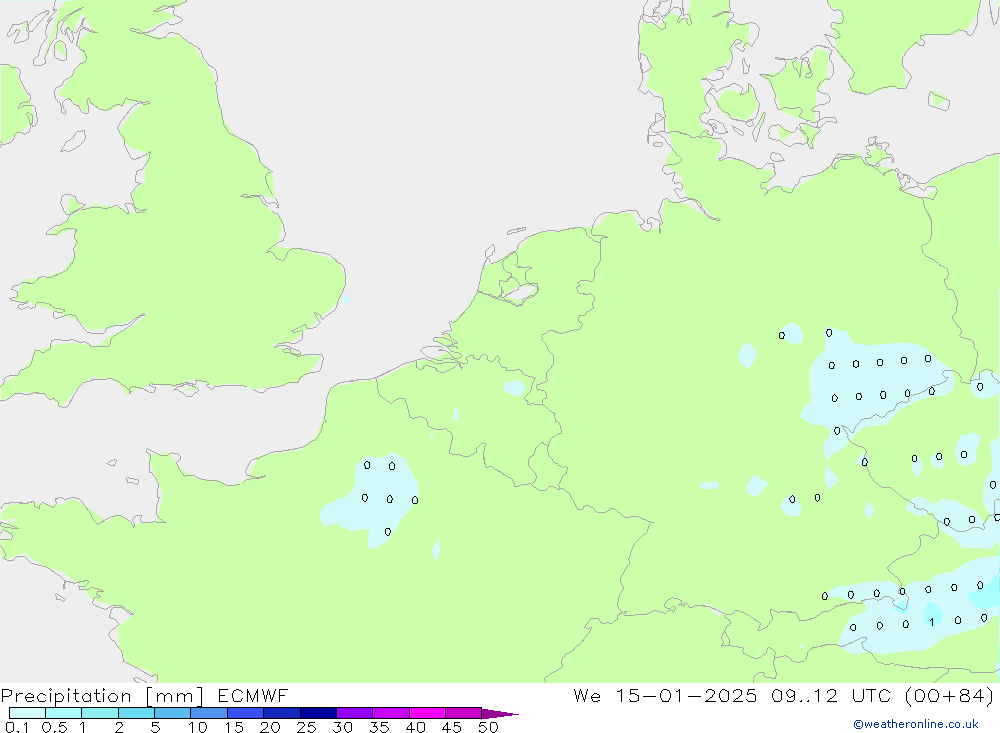
Task: Click the "We" weekday label
Action: pos(587,695)
